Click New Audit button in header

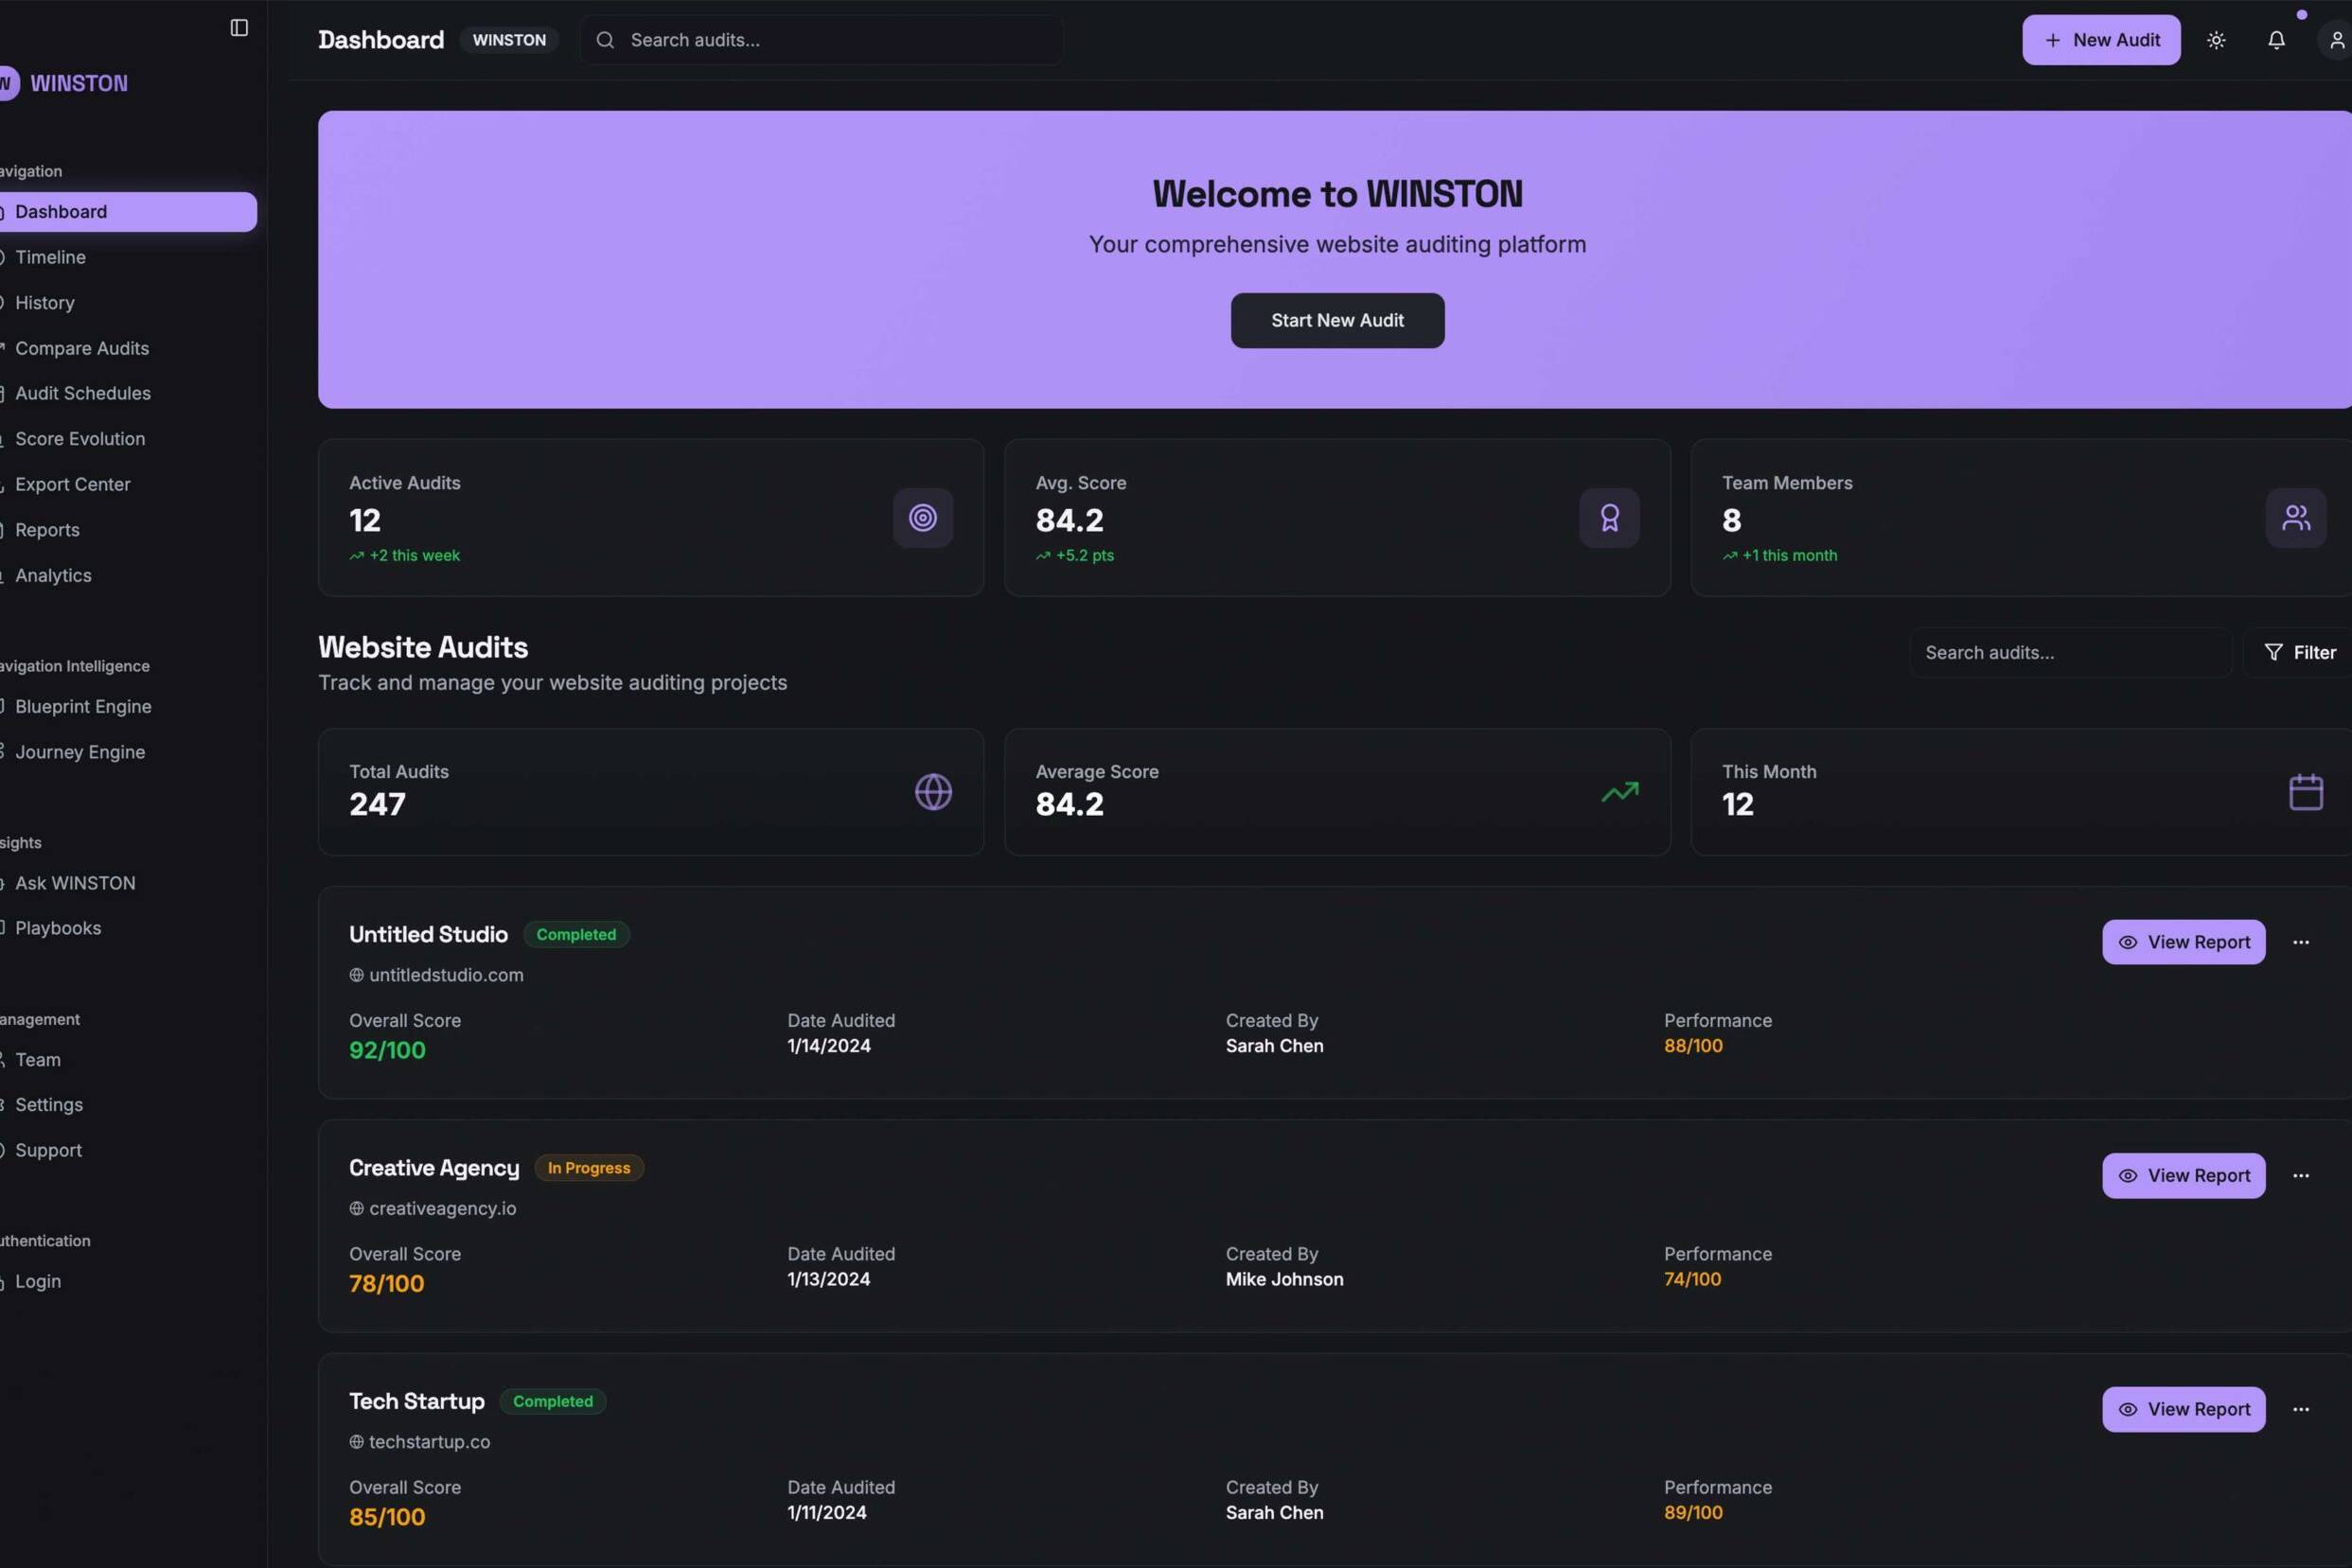tap(2101, 40)
